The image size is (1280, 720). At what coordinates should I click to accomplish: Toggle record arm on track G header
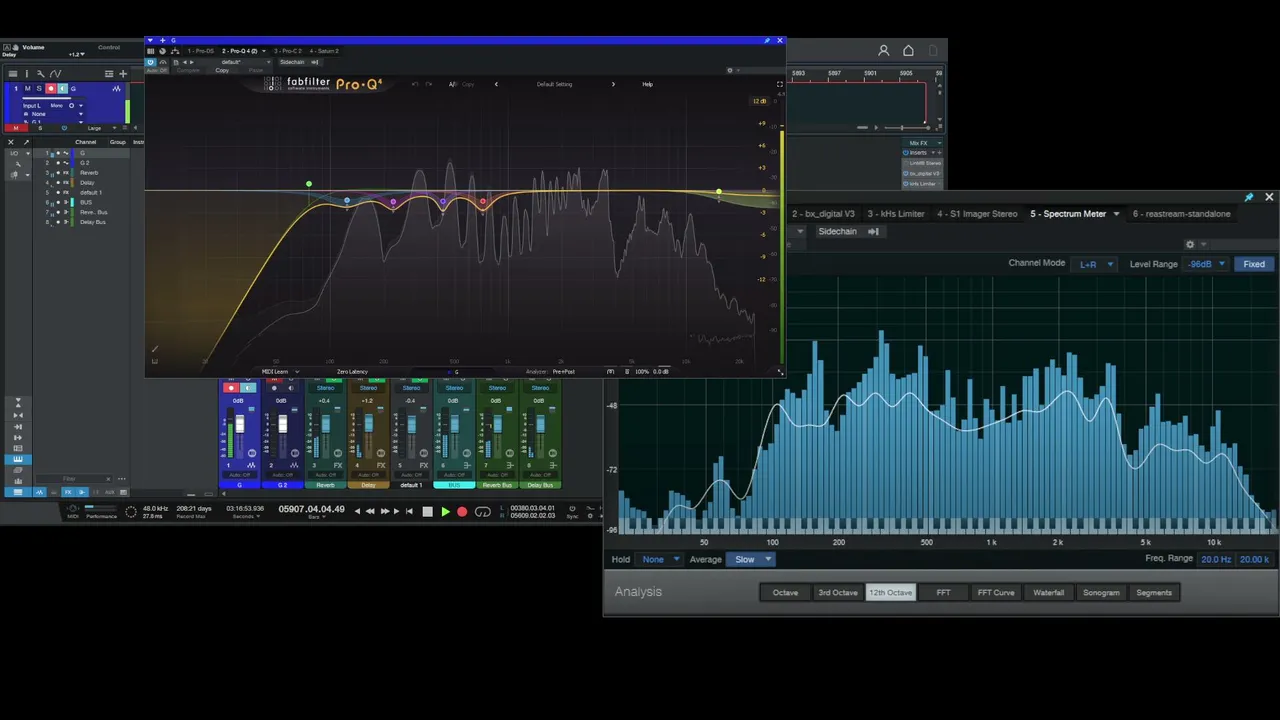[x=51, y=89]
